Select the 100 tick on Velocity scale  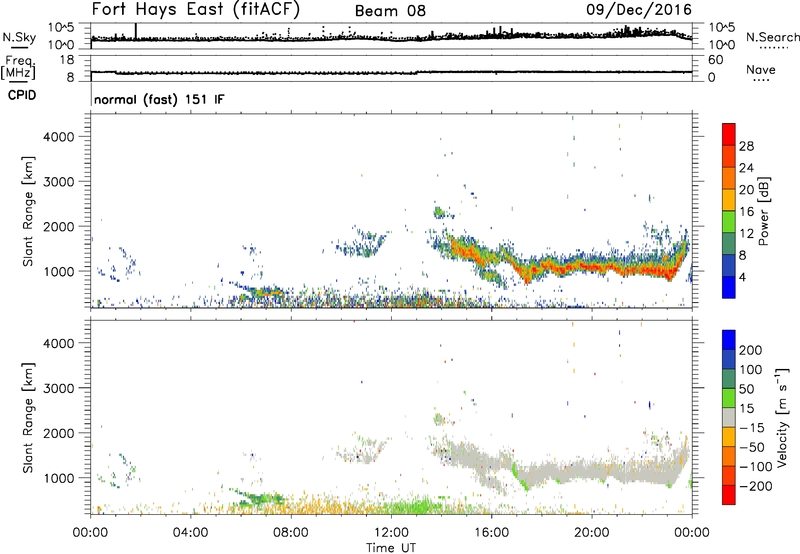(x=751, y=369)
